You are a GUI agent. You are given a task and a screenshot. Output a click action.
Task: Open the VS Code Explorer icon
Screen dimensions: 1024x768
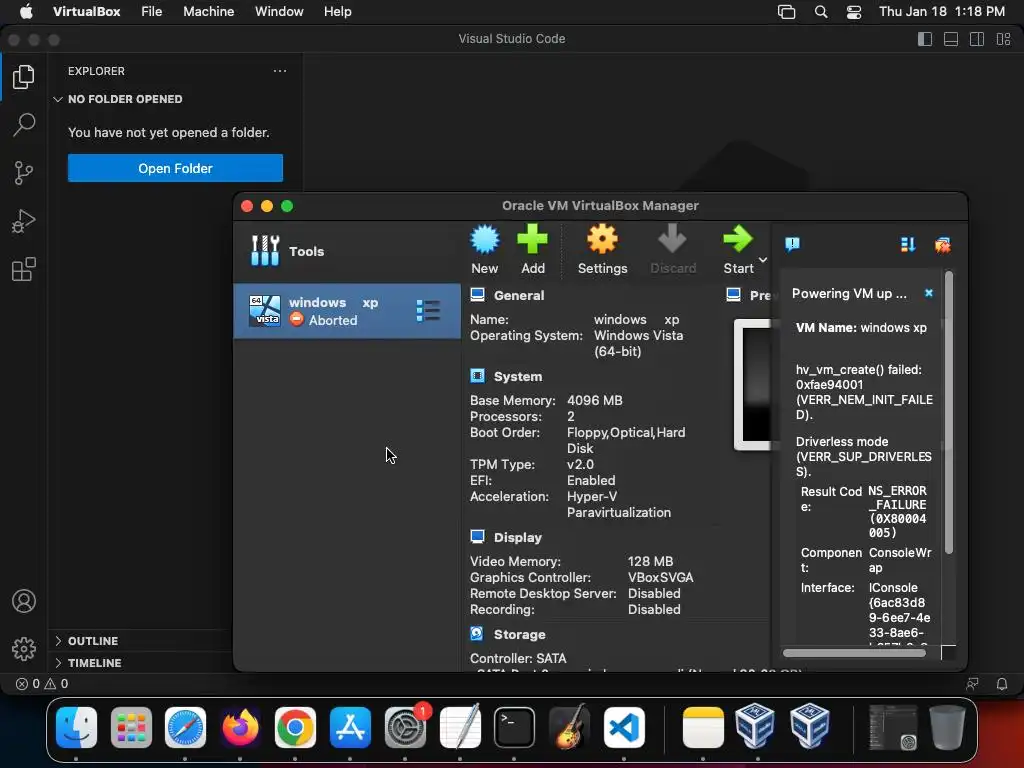[24, 77]
